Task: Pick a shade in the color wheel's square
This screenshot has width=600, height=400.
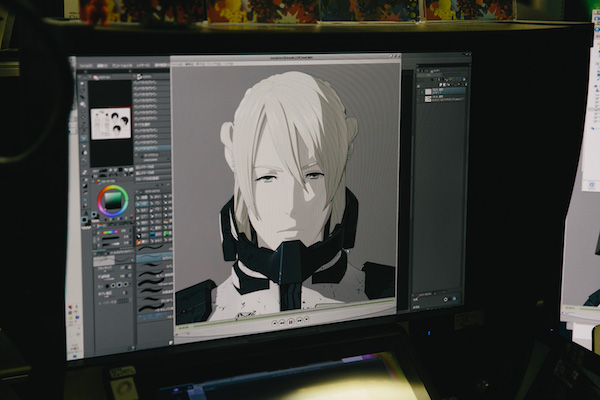Action: [x=113, y=200]
